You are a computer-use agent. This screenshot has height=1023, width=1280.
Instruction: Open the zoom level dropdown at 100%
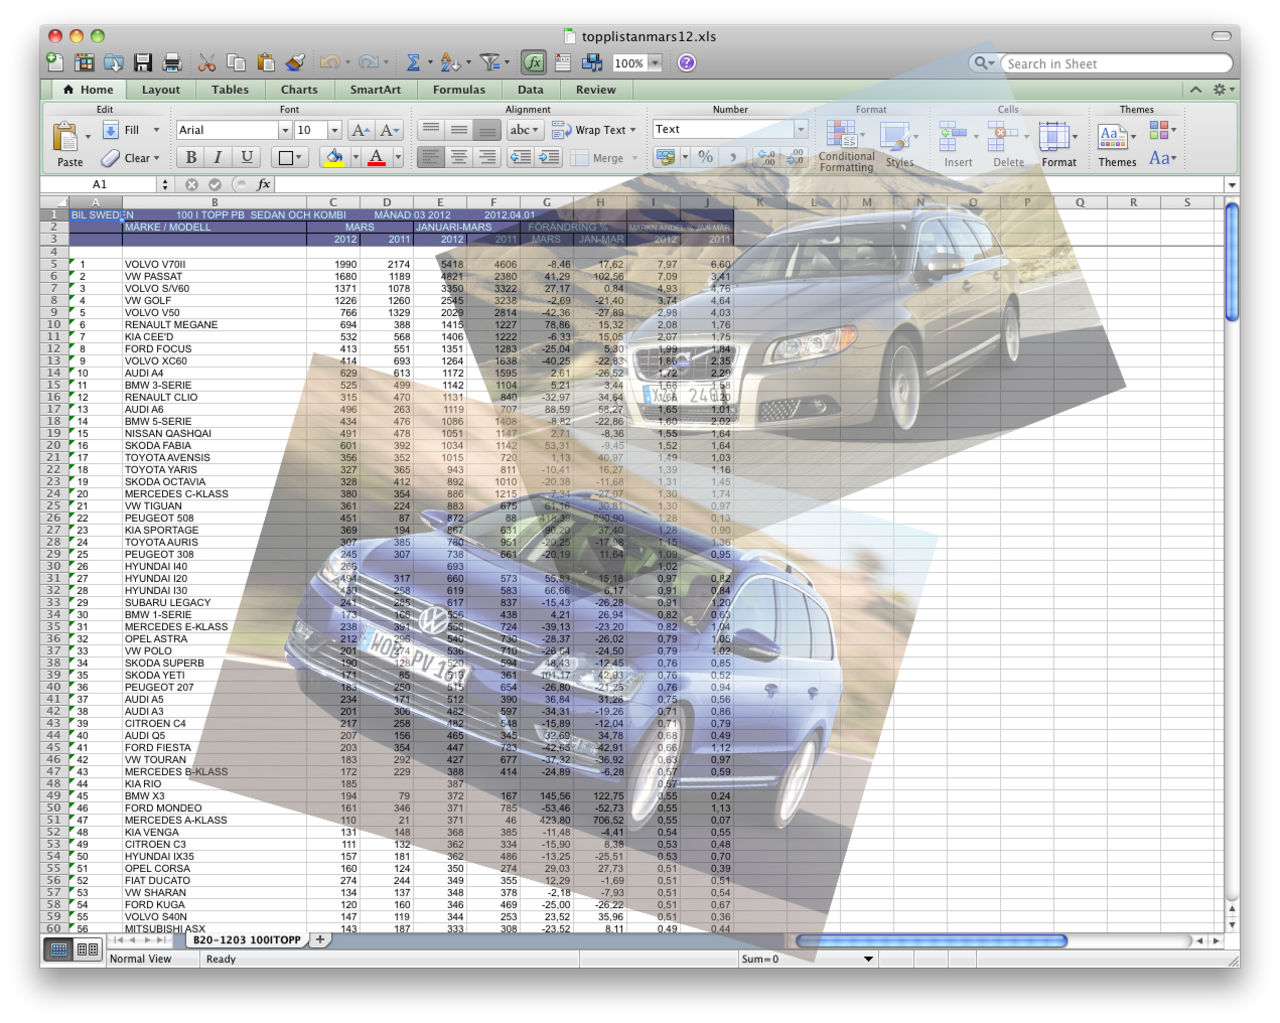click(x=655, y=63)
